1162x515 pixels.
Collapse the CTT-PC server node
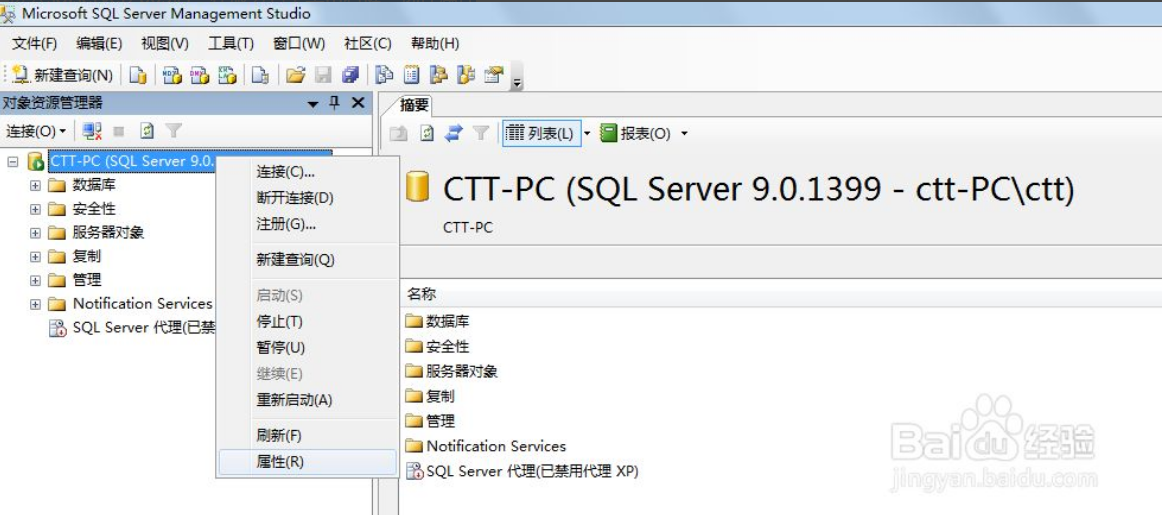pos(13,161)
